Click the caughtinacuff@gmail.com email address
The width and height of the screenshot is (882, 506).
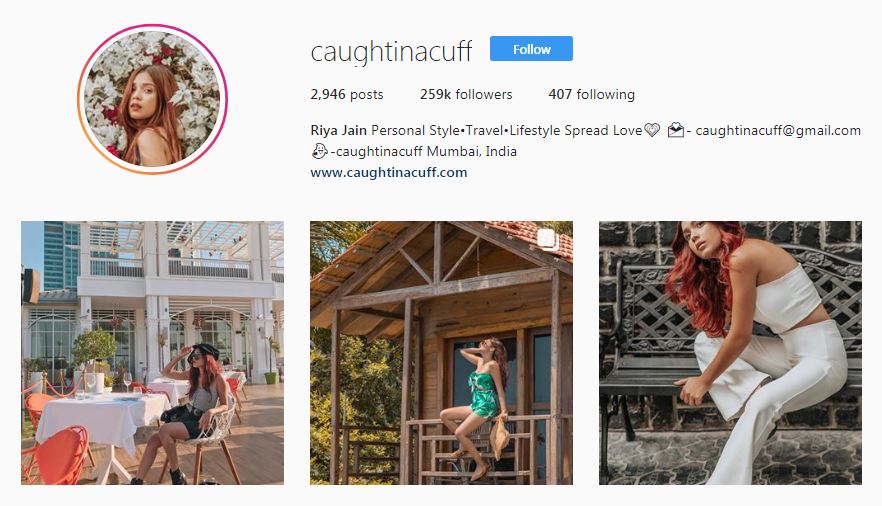(x=778, y=130)
